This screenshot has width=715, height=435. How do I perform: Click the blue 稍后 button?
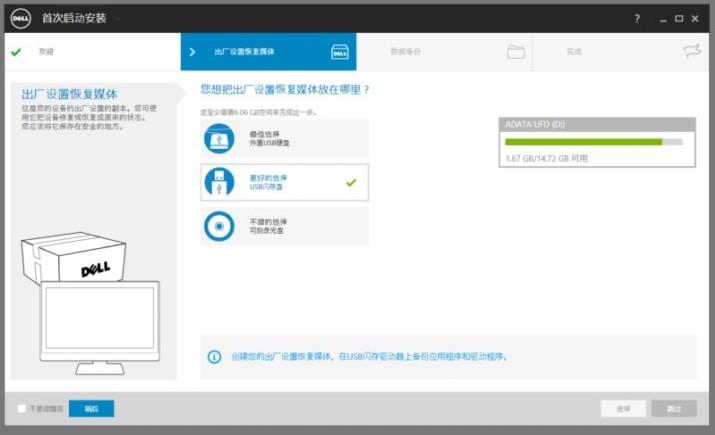click(x=92, y=409)
